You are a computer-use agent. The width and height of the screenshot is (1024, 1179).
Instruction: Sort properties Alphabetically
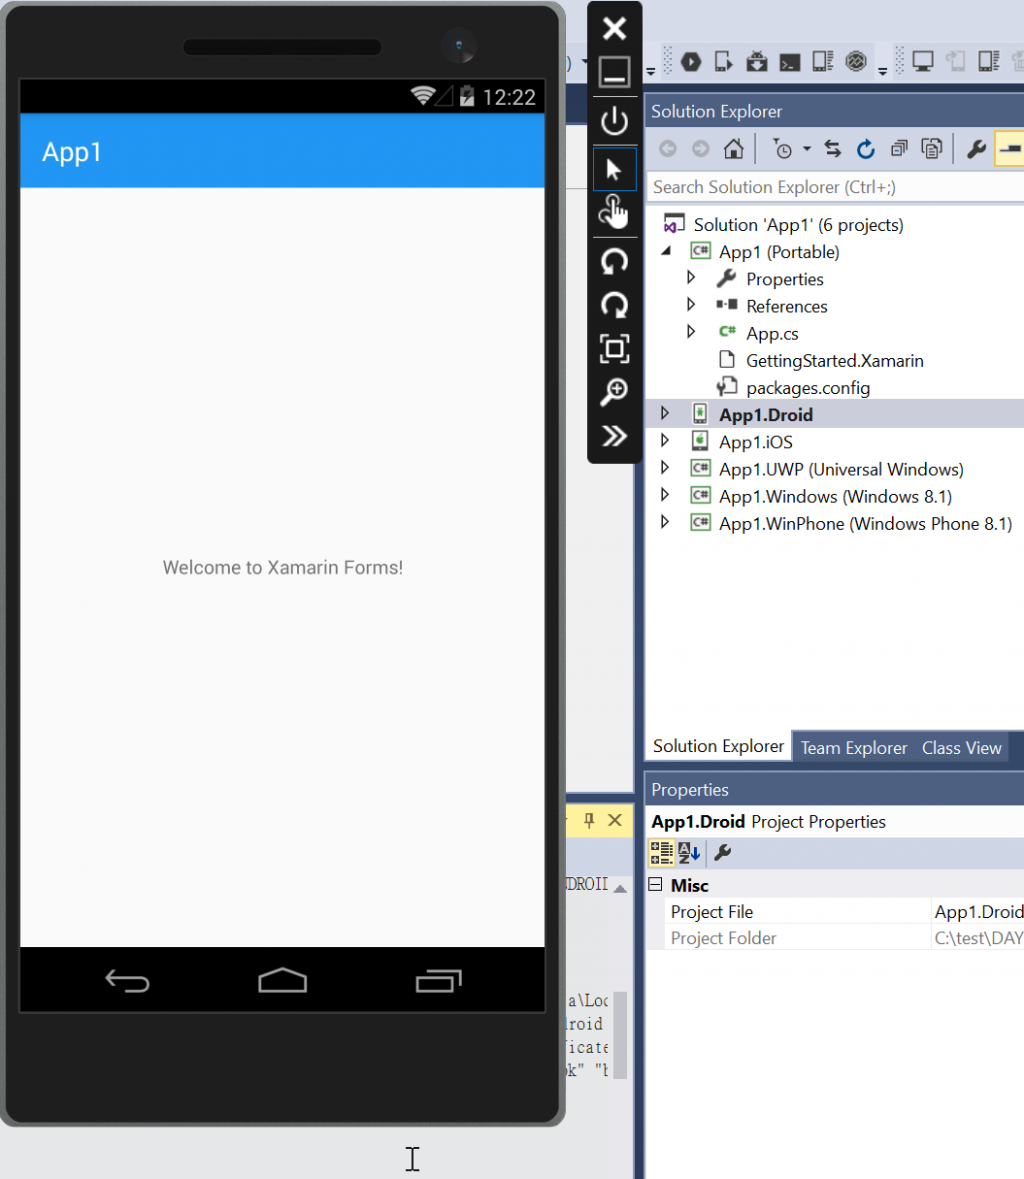pyautogui.click(x=689, y=853)
